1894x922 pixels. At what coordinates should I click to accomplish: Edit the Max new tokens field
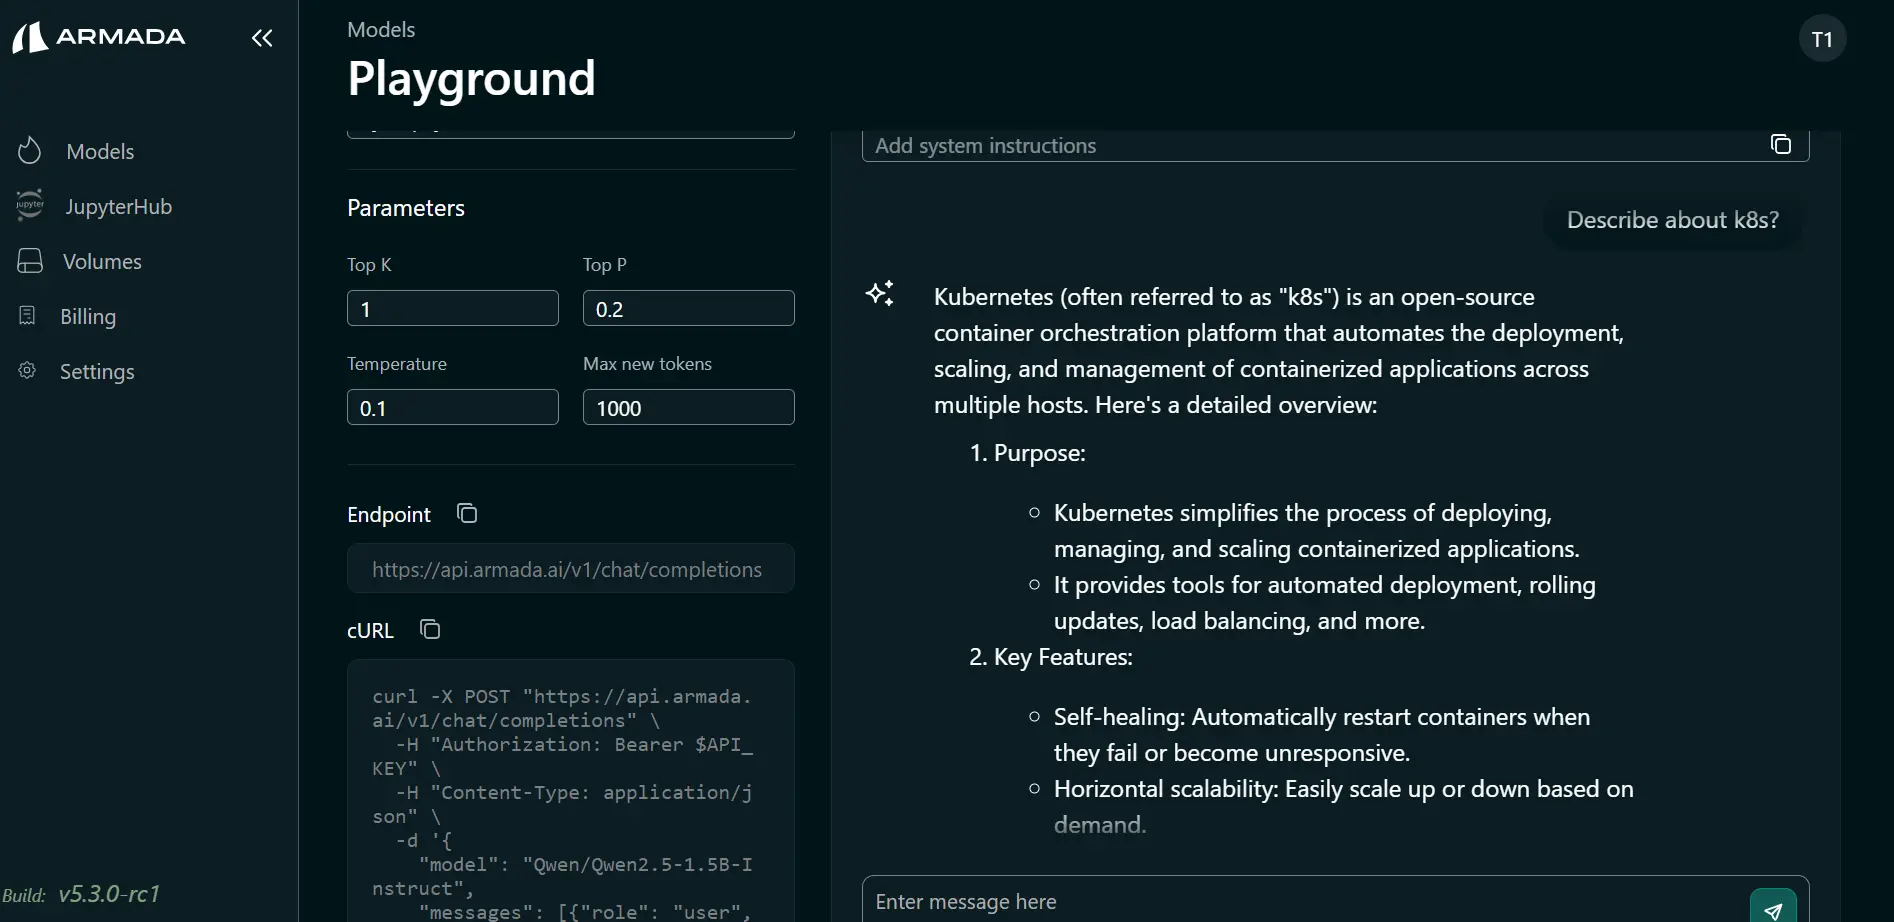point(689,407)
